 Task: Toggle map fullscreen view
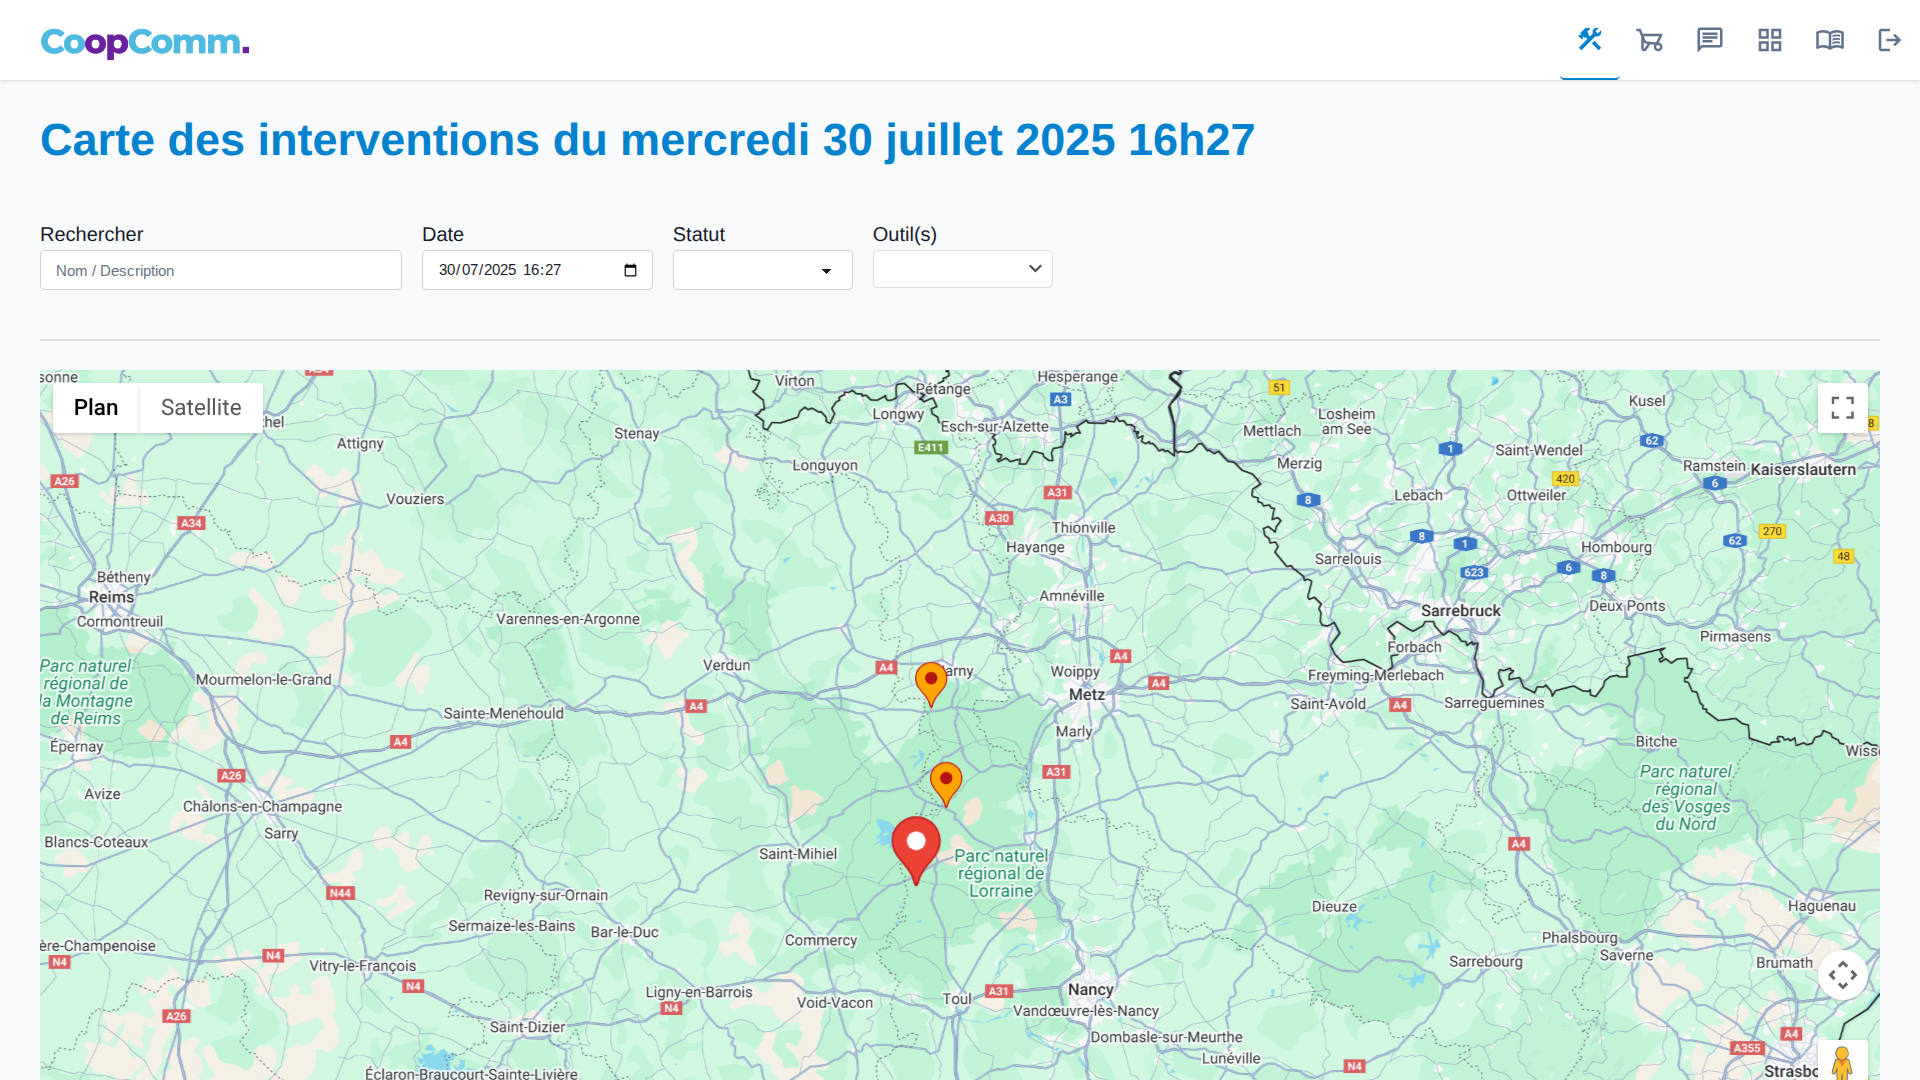point(1843,408)
